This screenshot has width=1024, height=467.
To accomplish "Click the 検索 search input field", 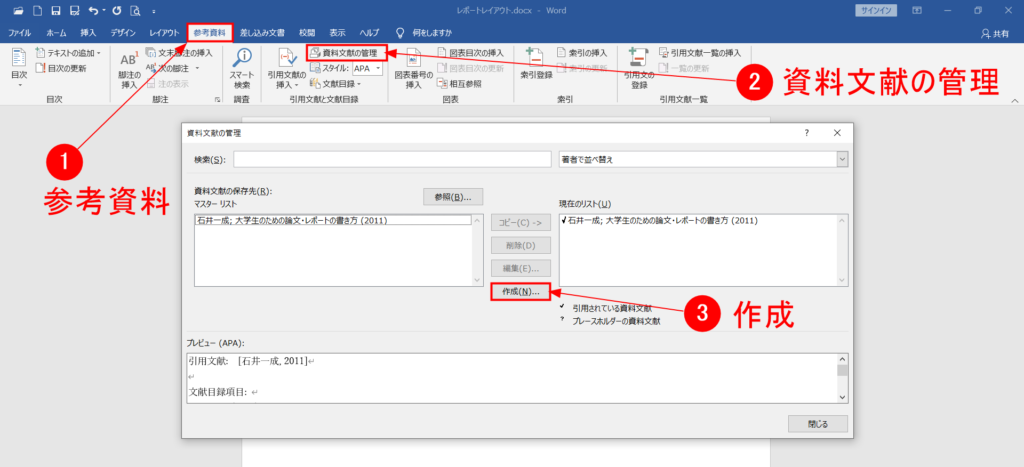I will click(x=392, y=159).
